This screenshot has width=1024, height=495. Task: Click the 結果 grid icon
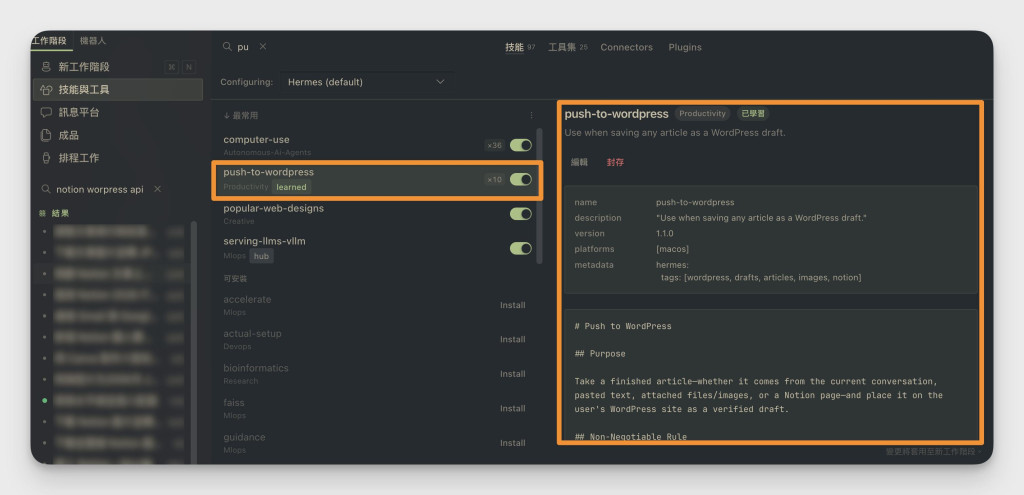tap(43, 213)
